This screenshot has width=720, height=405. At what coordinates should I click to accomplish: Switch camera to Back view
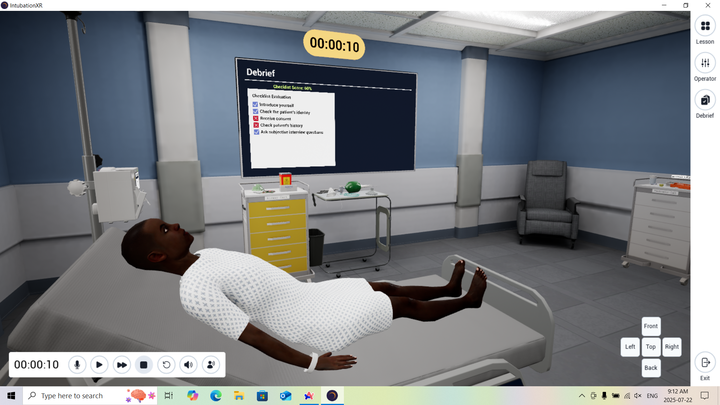click(651, 368)
